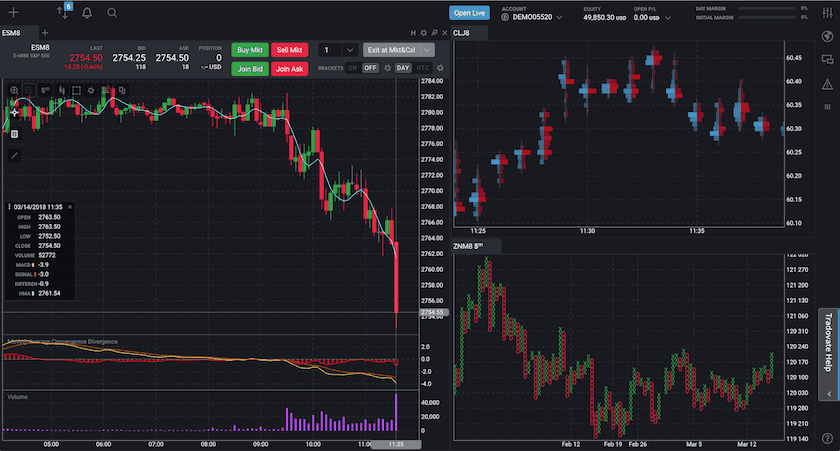The image size is (840, 451).
Task: Zoom in on the ESM8 chart
Action: [14, 90]
